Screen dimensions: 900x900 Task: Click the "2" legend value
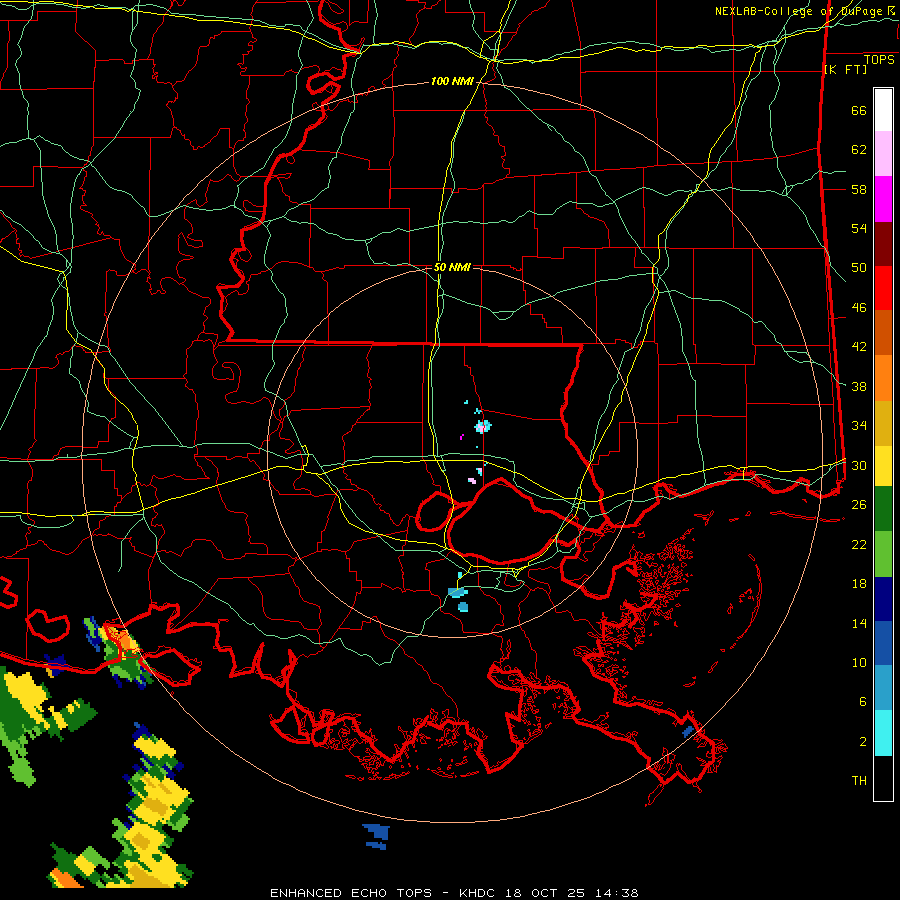[863, 742]
